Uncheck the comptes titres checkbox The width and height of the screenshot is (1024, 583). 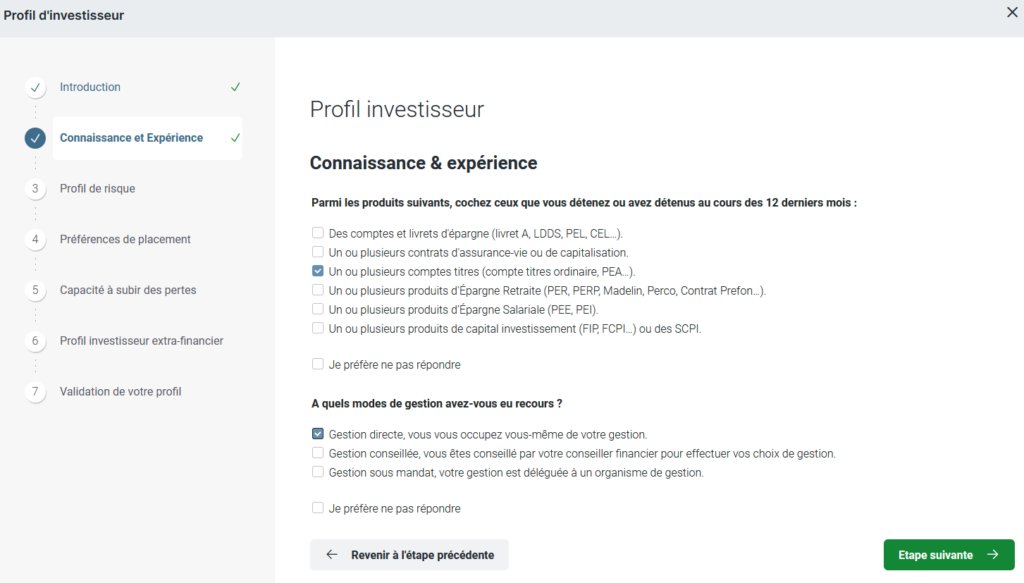click(x=318, y=271)
